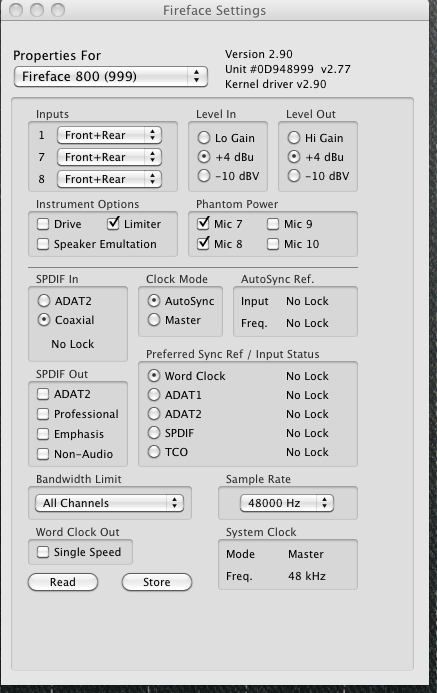Enable phantom power for Mic 9
The image size is (437, 693).
tap(273, 224)
